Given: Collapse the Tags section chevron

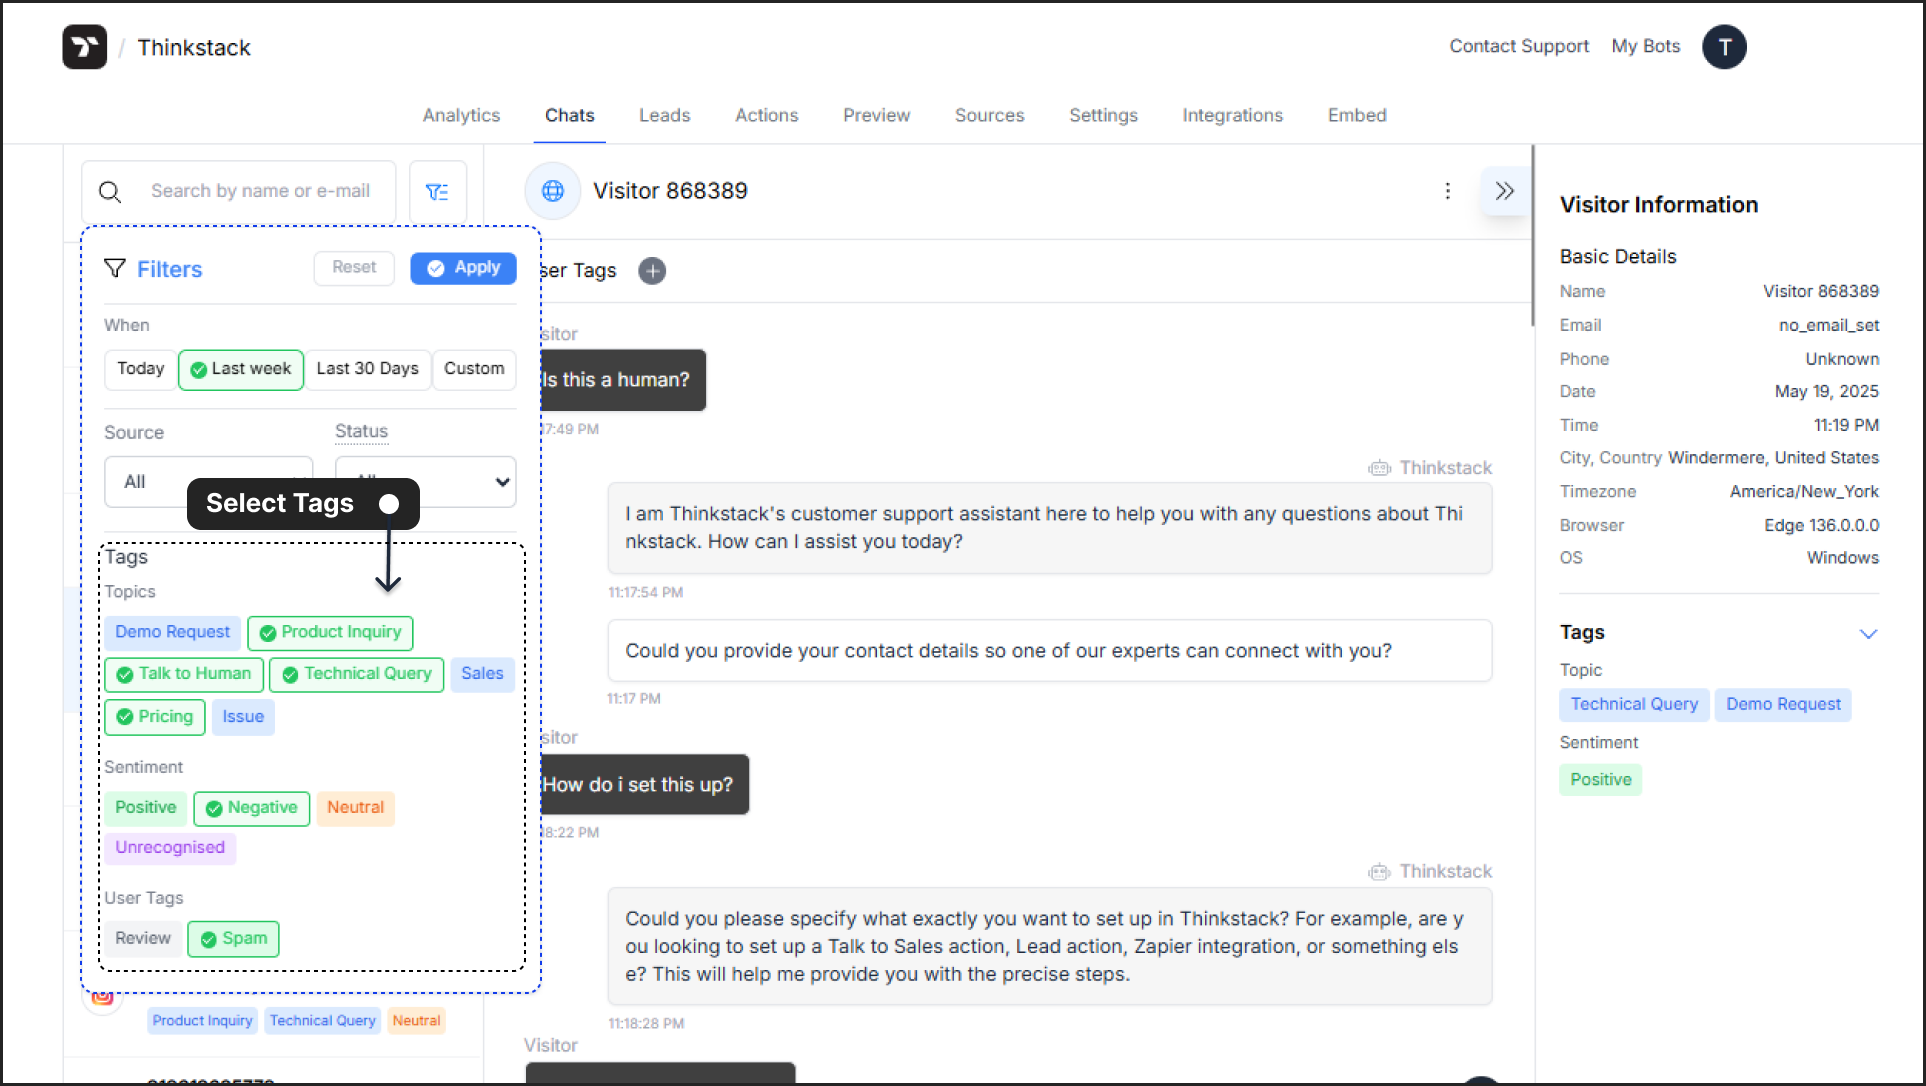Looking at the screenshot, I should click(1868, 634).
